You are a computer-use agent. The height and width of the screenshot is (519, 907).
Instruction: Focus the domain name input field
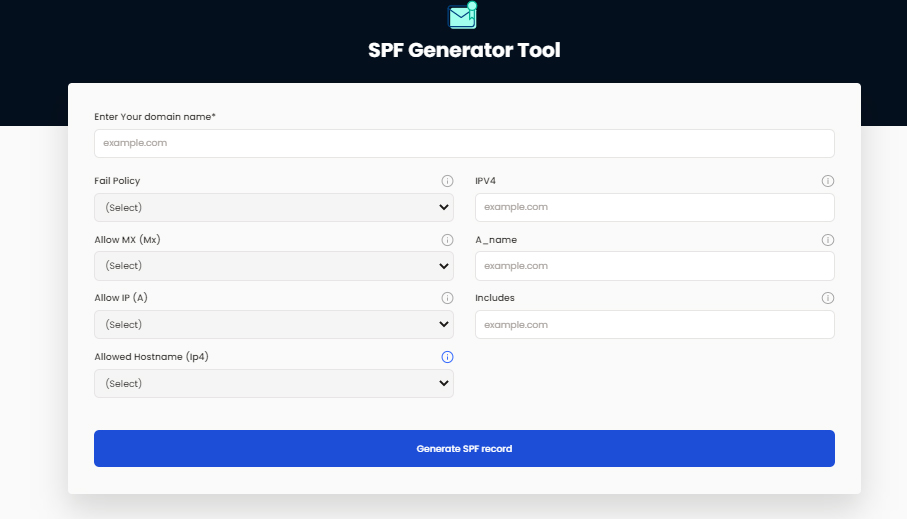click(x=464, y=143)
